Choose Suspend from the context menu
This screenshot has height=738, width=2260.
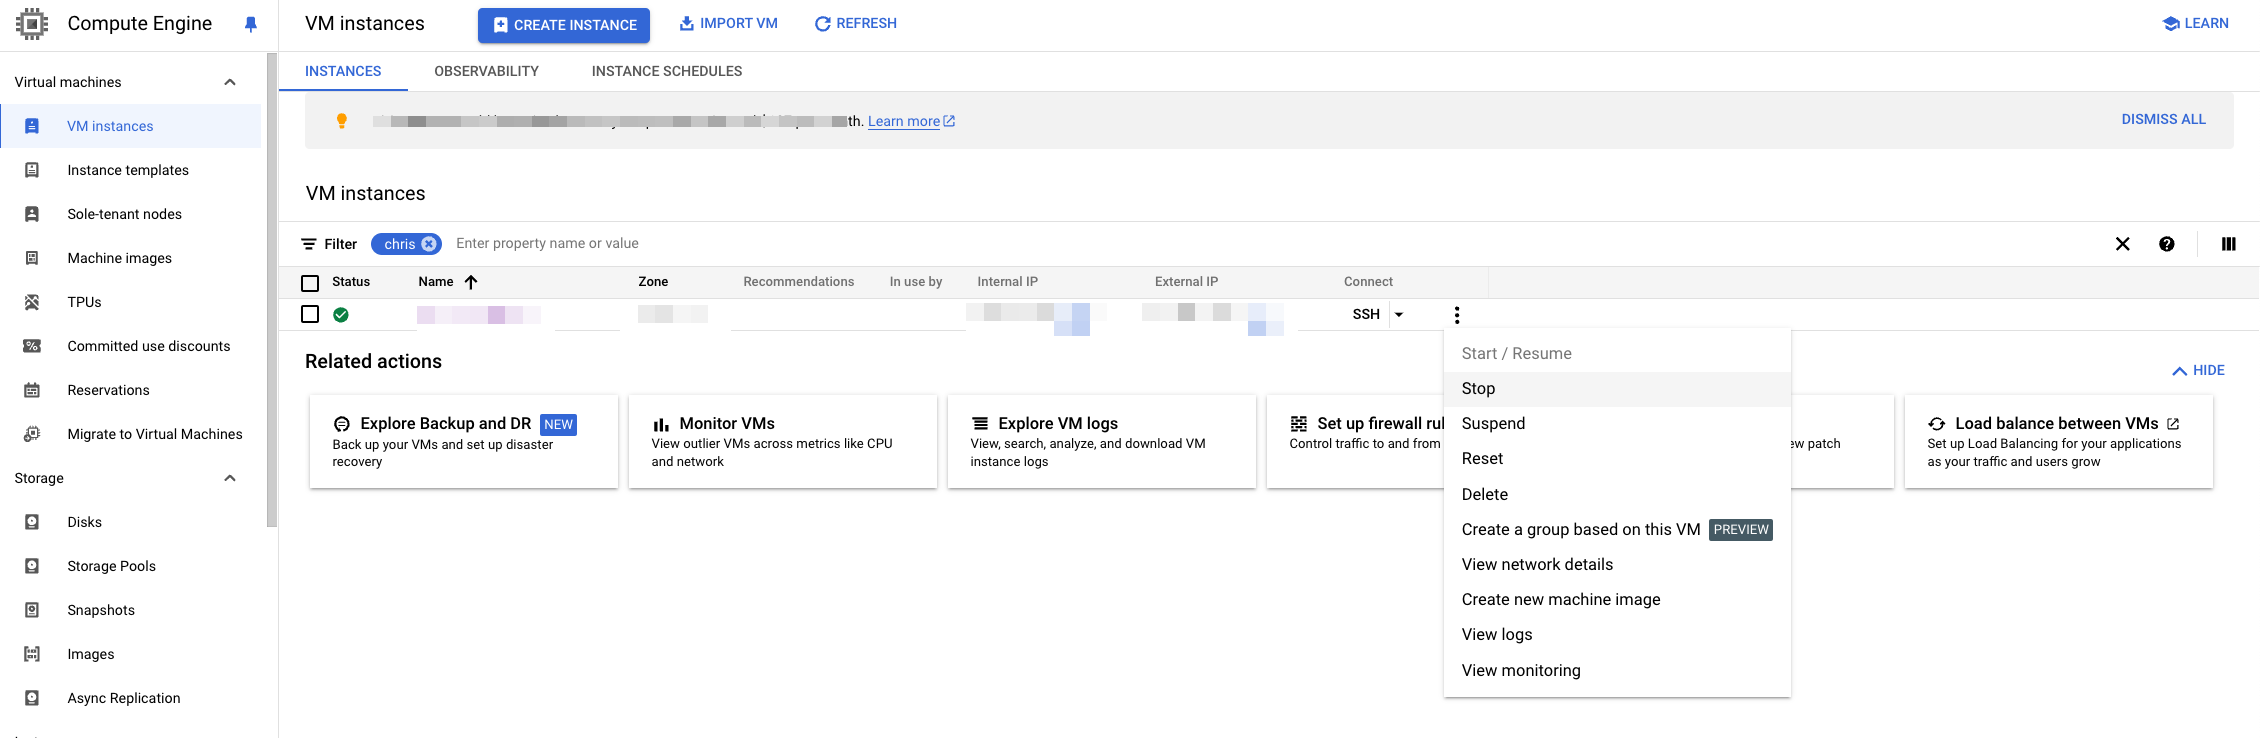[x=1617, y=424]
